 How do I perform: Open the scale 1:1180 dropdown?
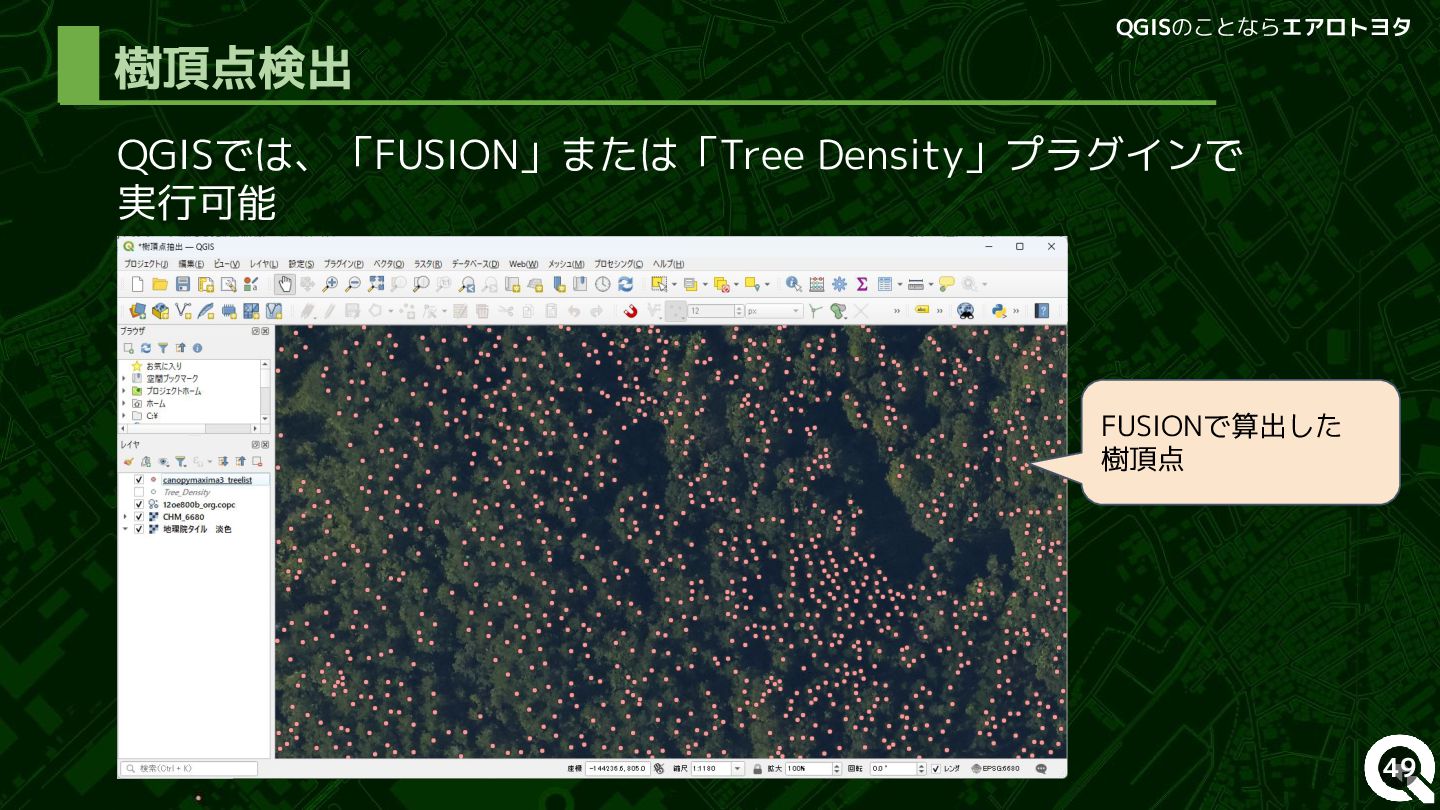[x=738, y=769]
